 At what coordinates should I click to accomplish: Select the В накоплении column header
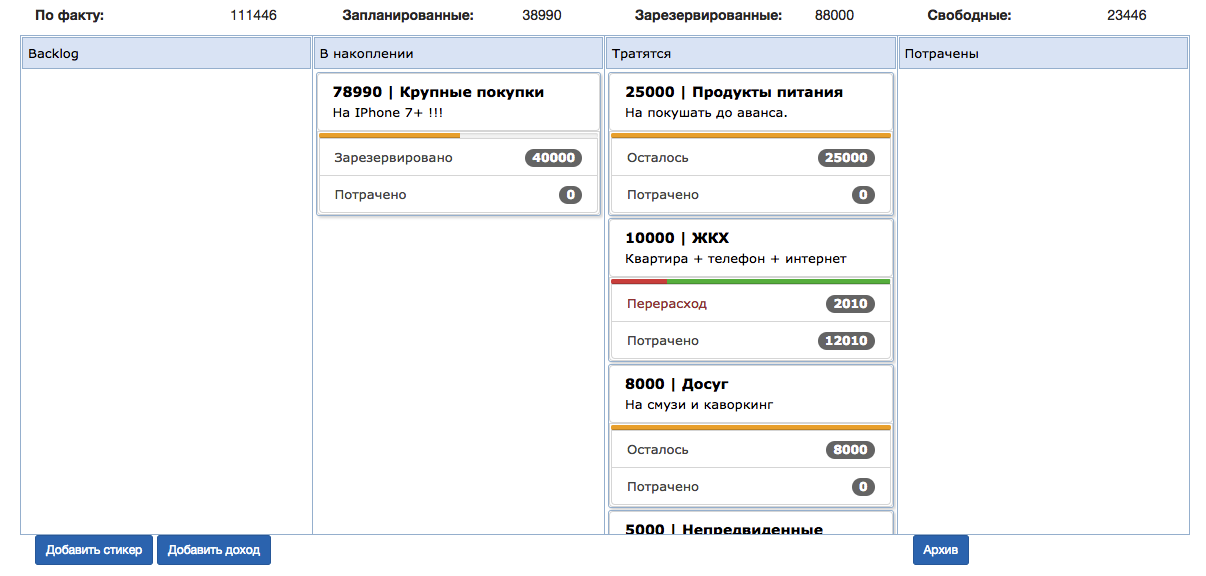point(459,53)
